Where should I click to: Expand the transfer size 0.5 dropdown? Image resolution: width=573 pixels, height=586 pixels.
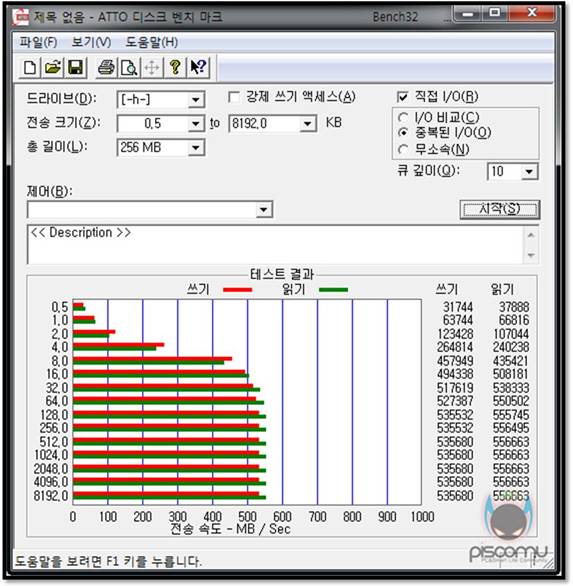pyautogui.click(x=195, y=124)
